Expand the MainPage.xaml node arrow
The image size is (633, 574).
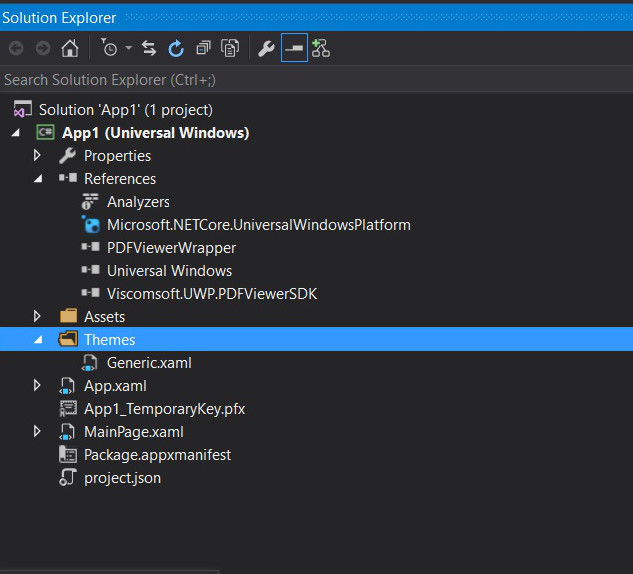pyautogui.click(x=38, y=432)
